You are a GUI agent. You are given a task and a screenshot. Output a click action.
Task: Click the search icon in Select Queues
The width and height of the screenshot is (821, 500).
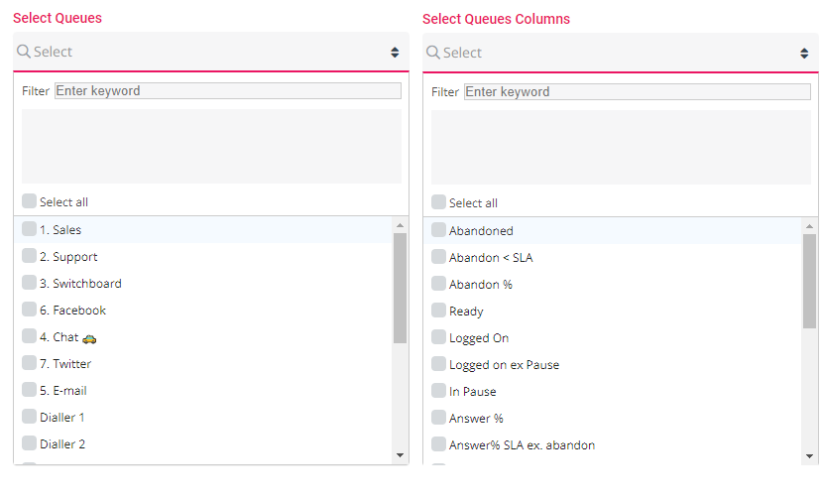point(24,52)
